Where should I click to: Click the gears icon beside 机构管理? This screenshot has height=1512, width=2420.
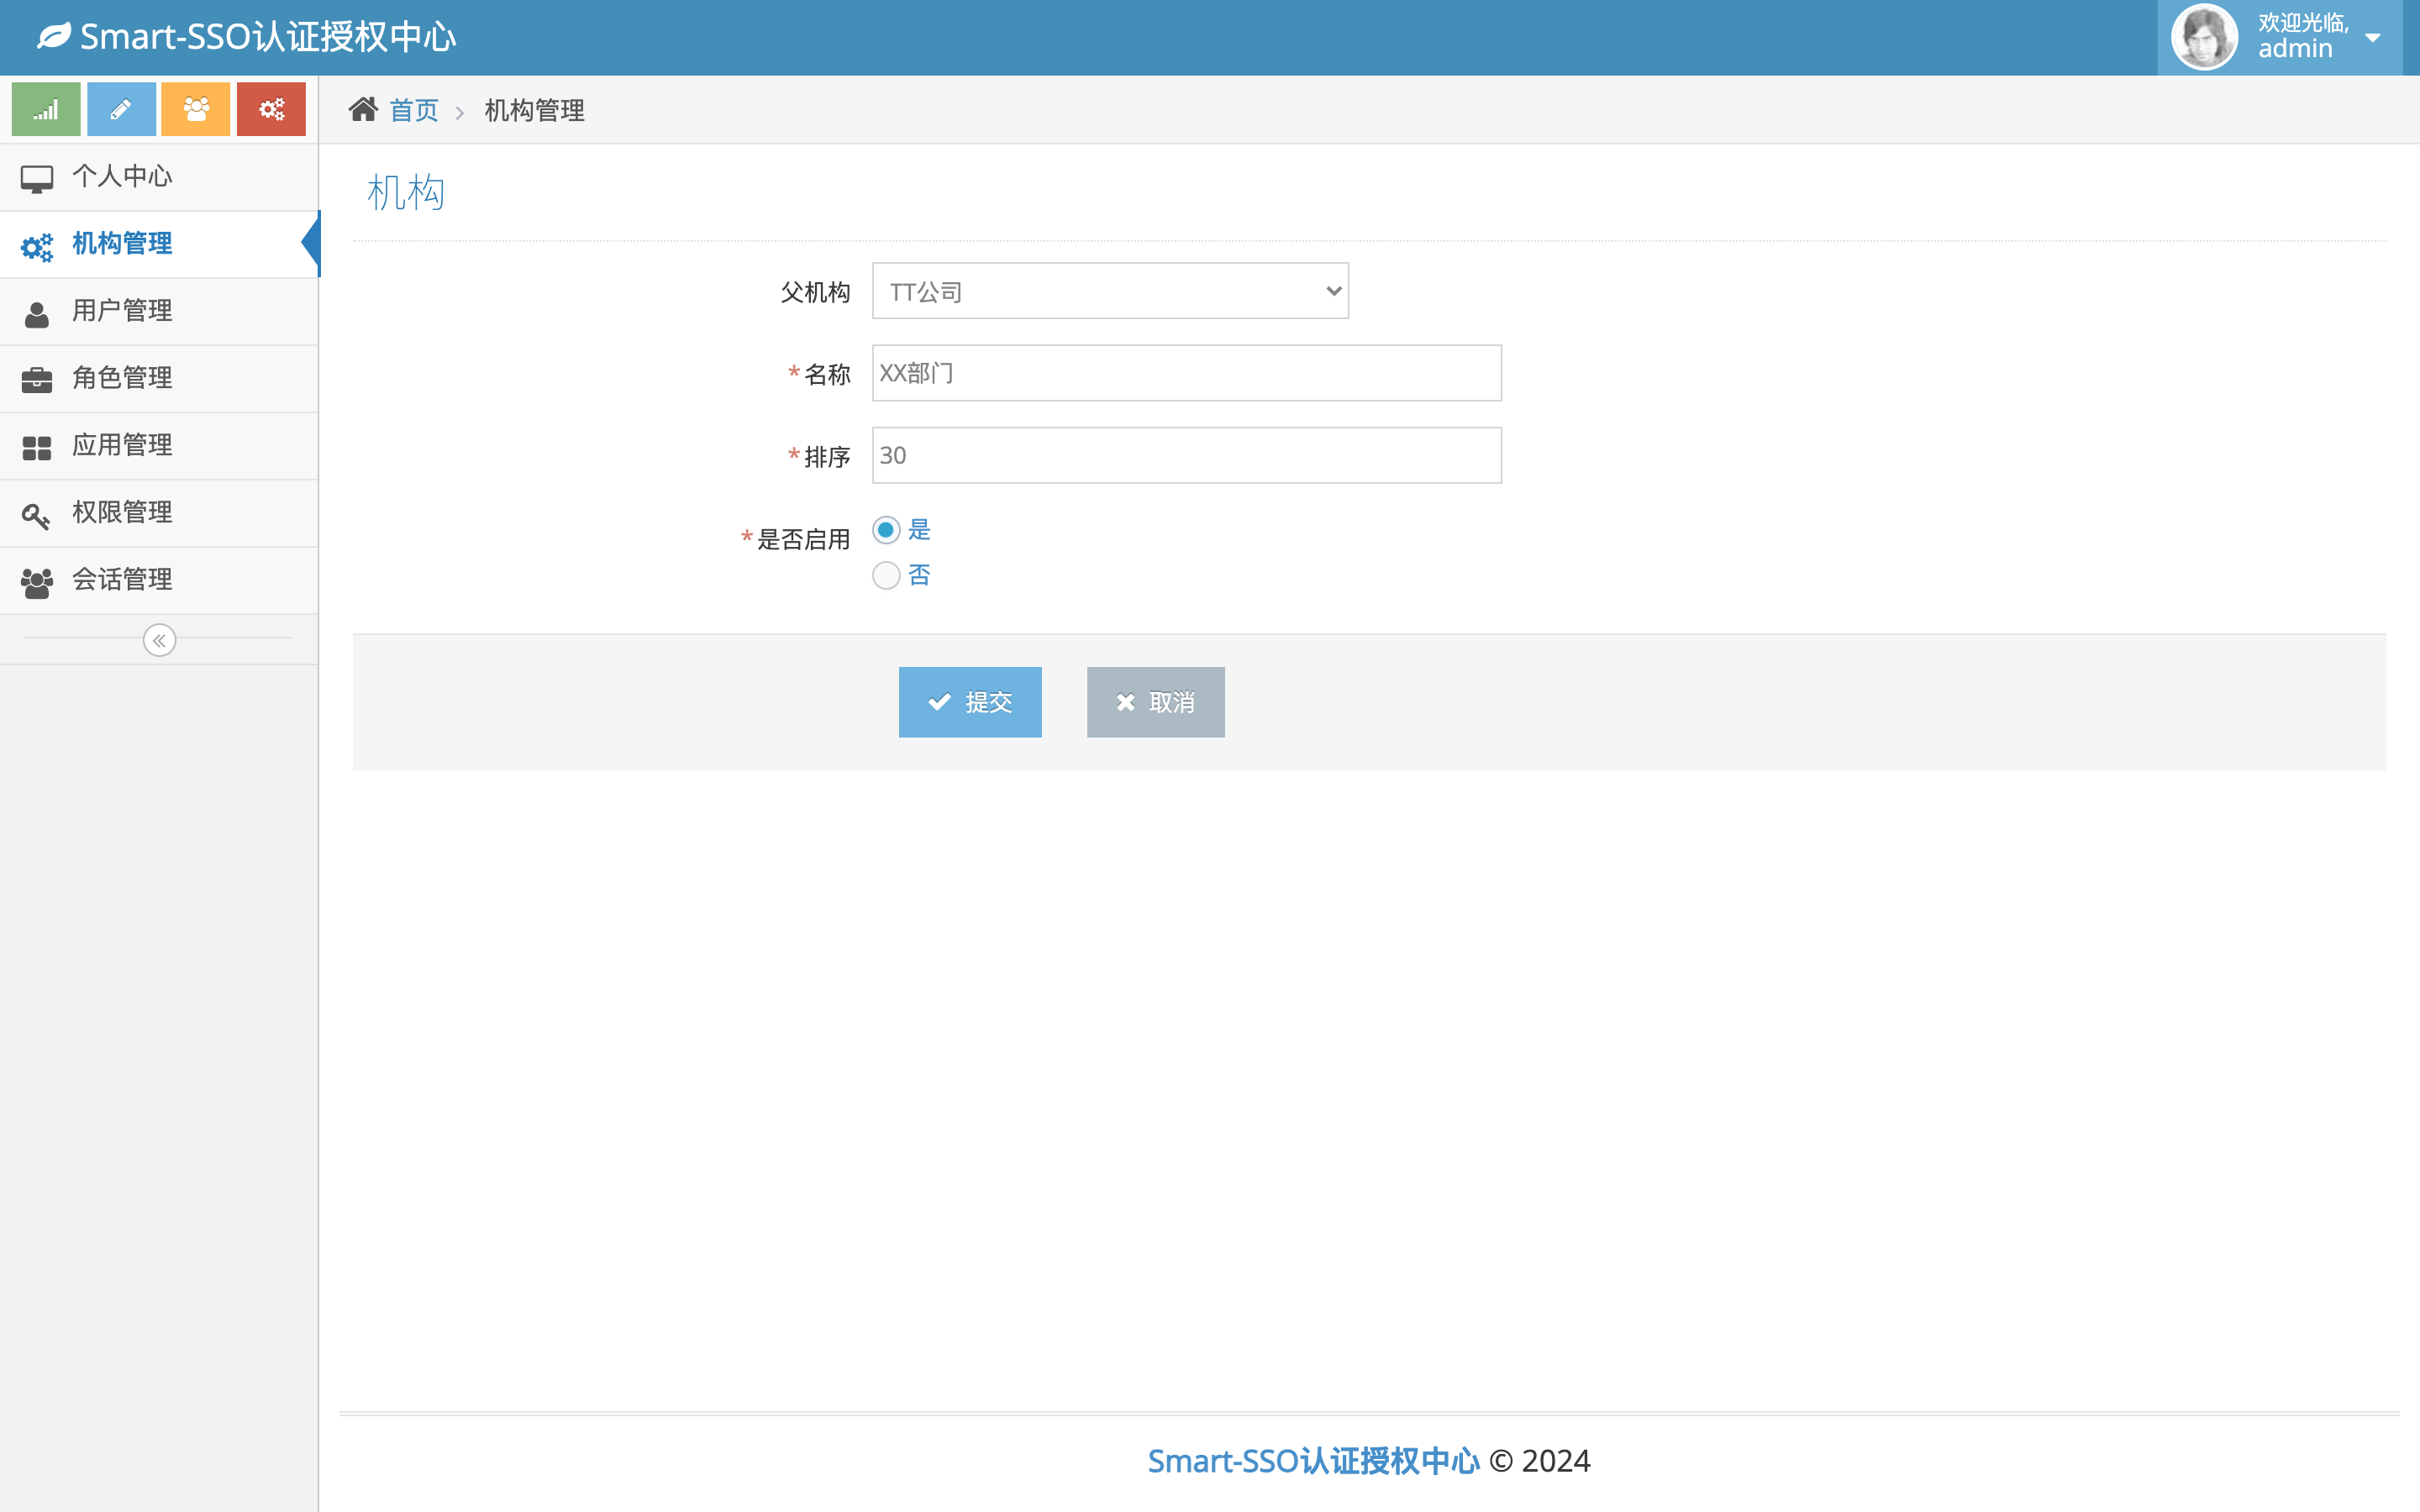coord(37,246)
